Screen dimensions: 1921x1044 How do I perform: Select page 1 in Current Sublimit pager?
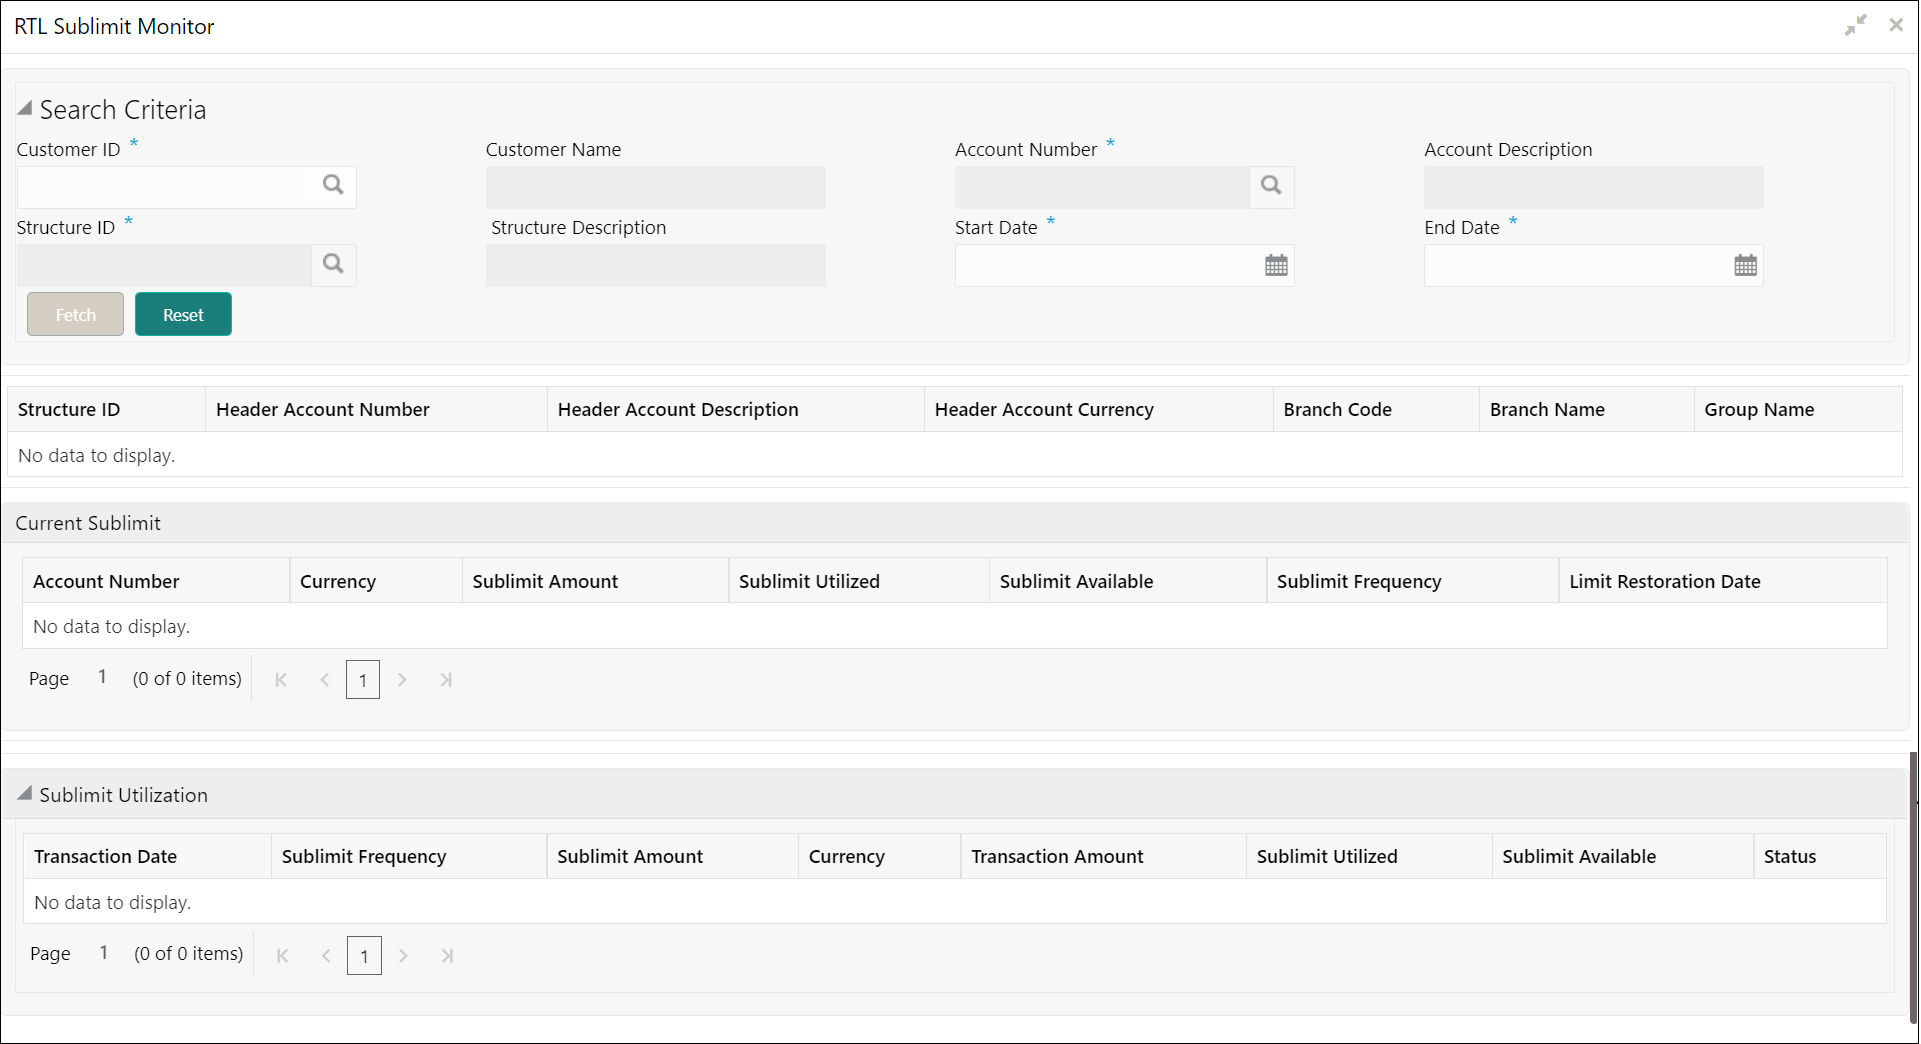click(x=363, y=680)
